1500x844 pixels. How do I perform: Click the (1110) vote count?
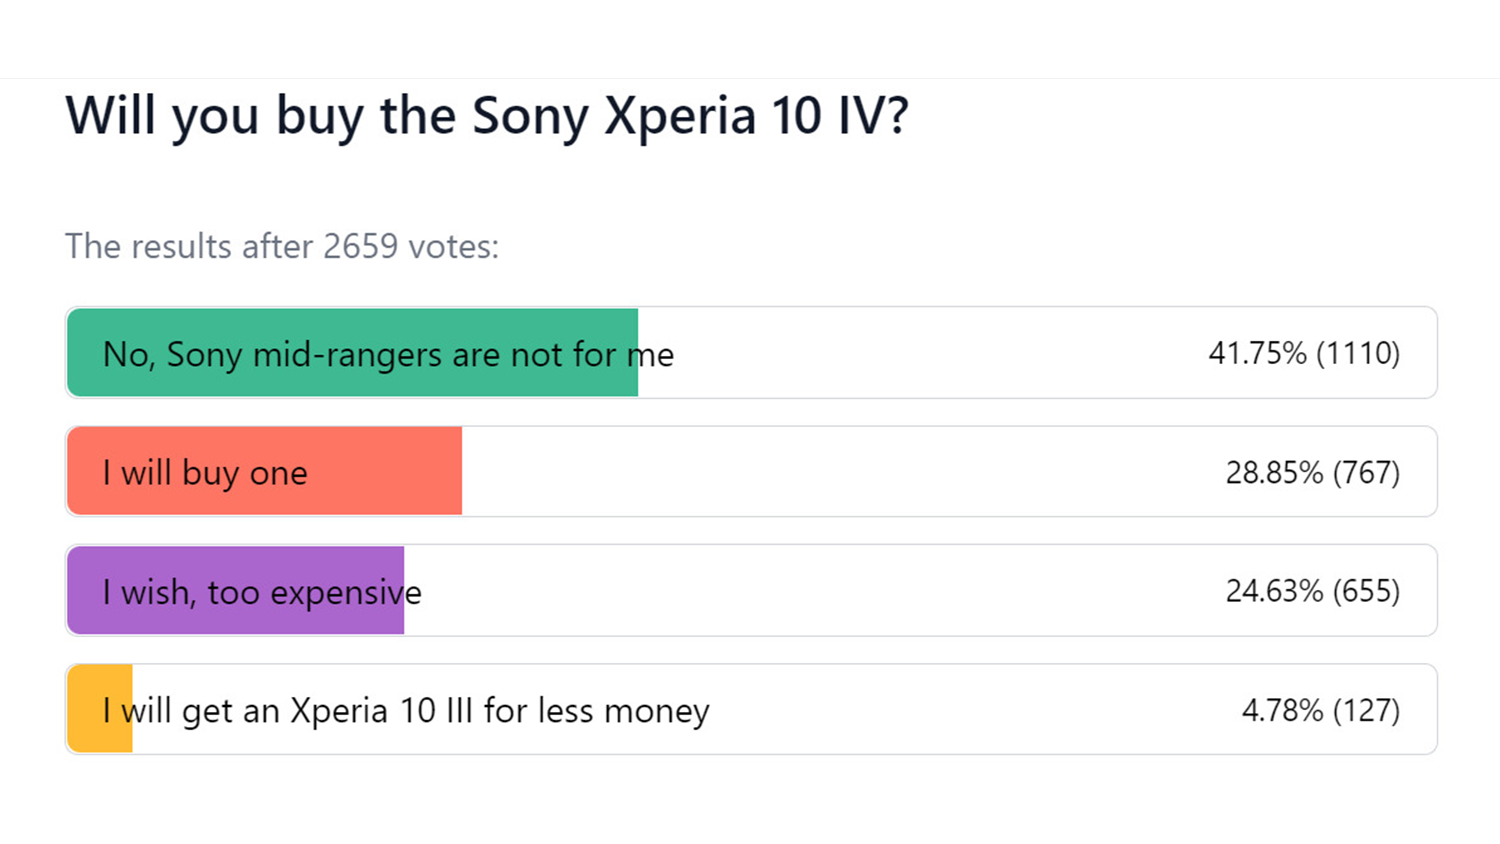tap(1358, 353)
